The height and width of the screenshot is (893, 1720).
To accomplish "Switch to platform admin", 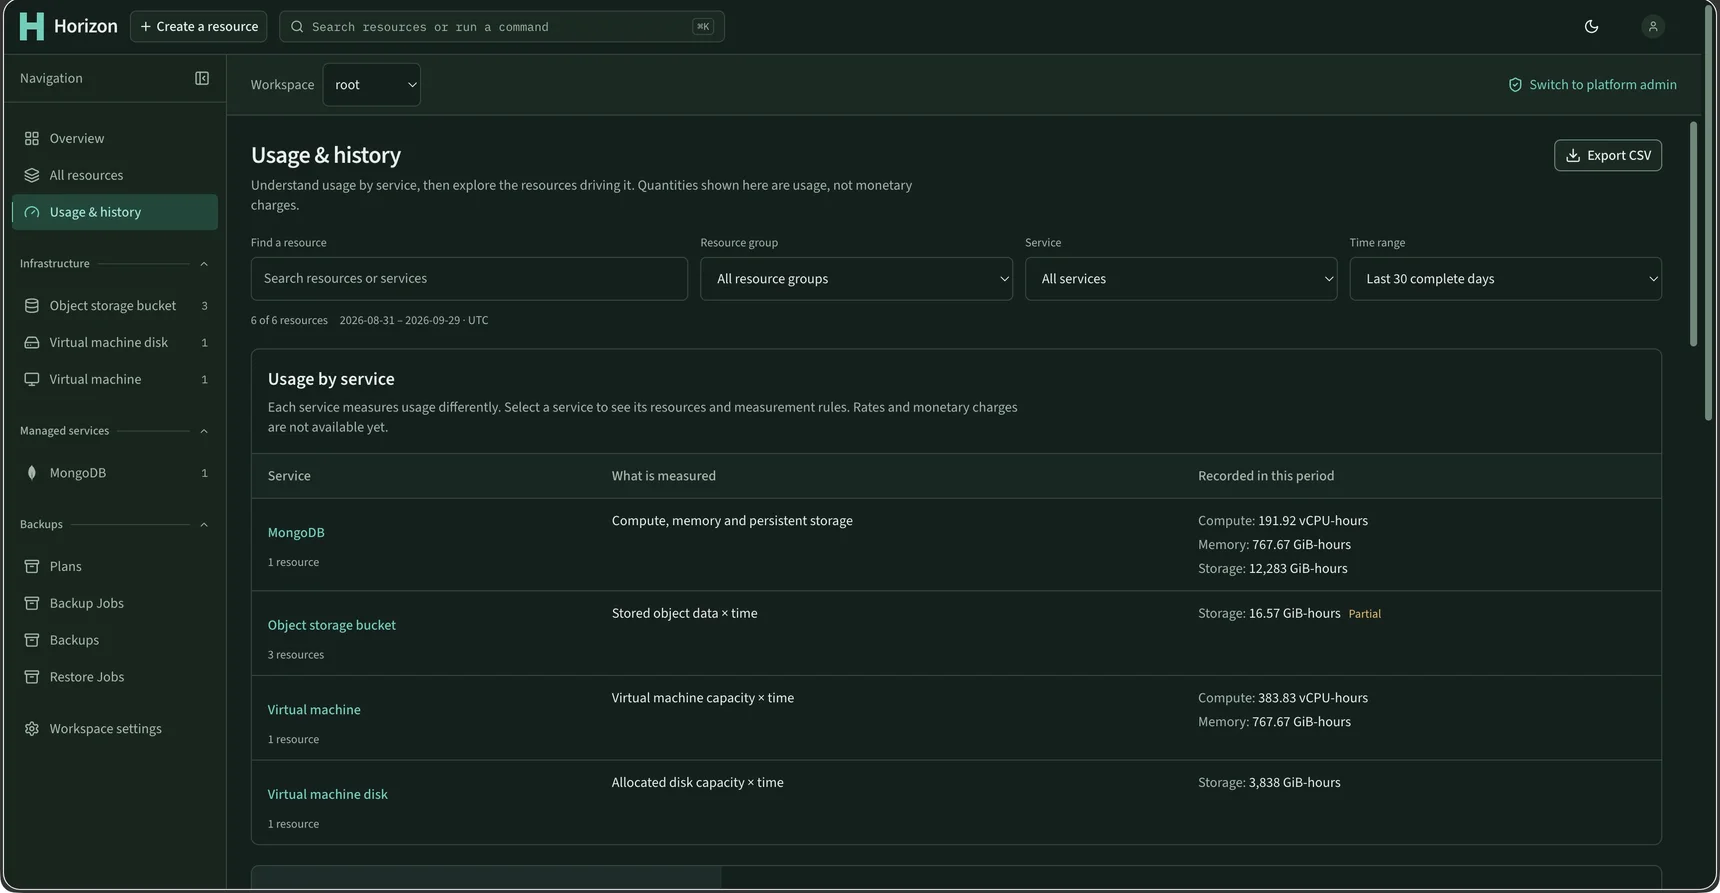I will [x=1592, y=85].
